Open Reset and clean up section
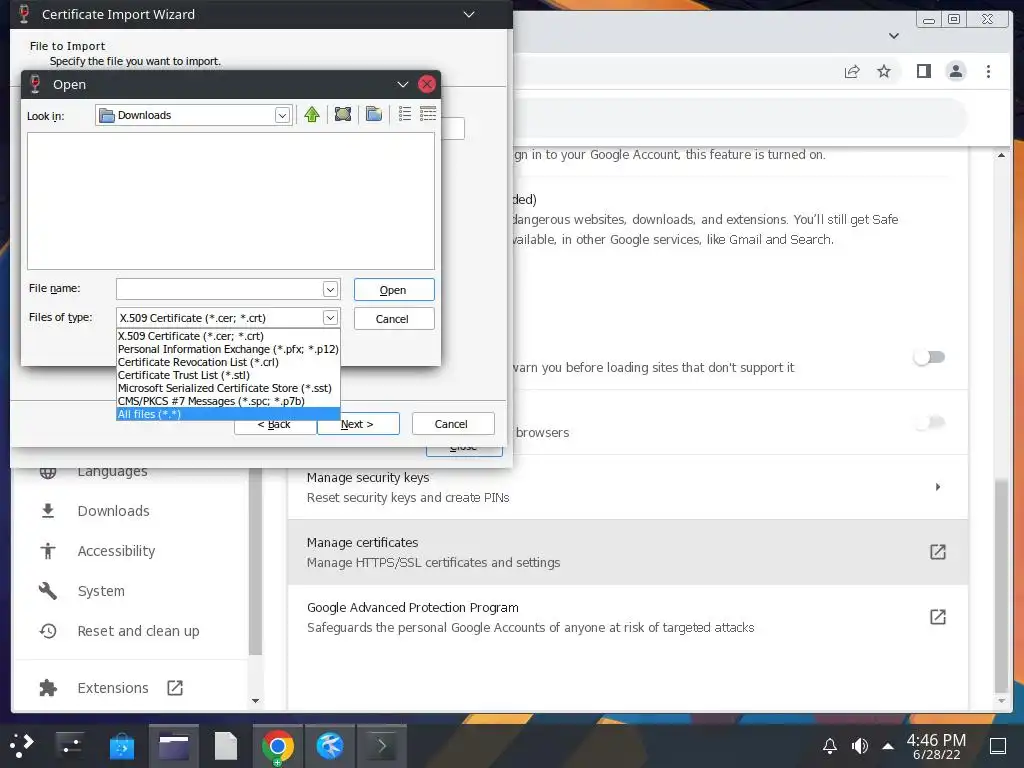The width and height of the screenshot is (1024, 768). point(138,631)
